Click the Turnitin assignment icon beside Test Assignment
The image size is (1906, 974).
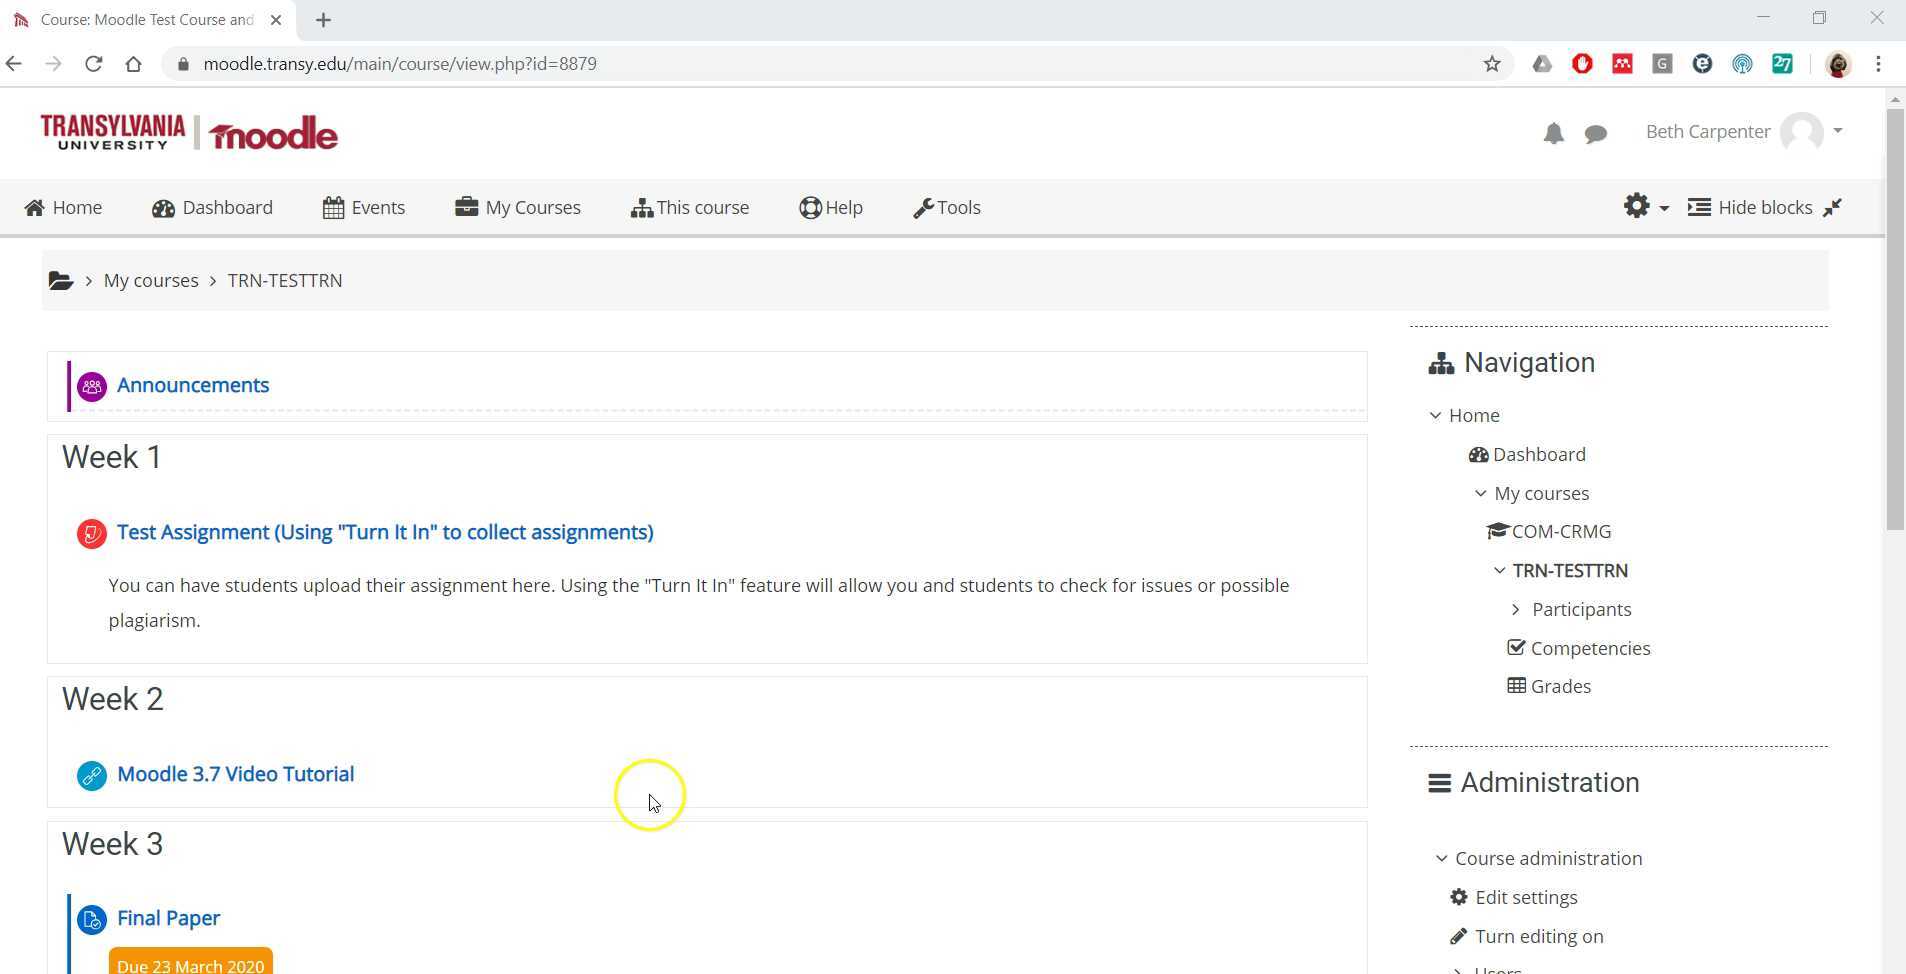click(x=91, y=533)
